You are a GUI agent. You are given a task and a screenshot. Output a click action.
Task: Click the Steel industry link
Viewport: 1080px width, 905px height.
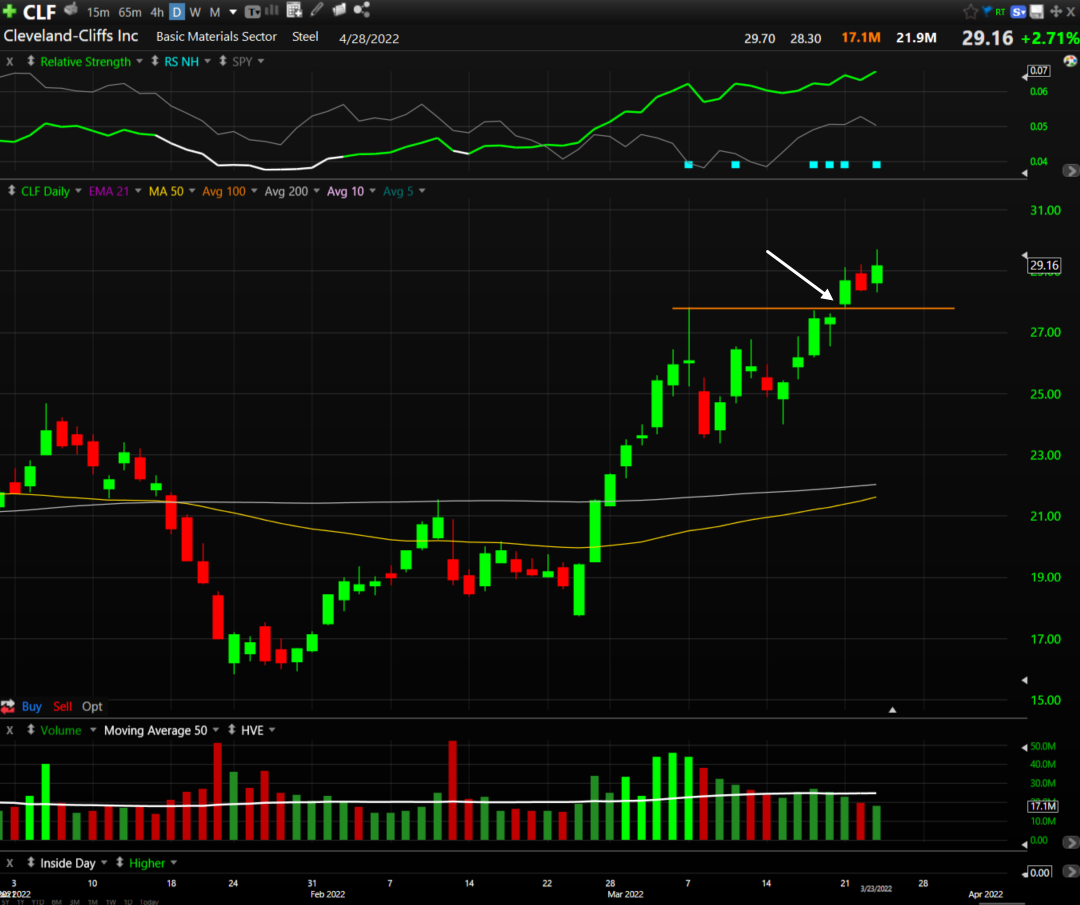(305, 37)
